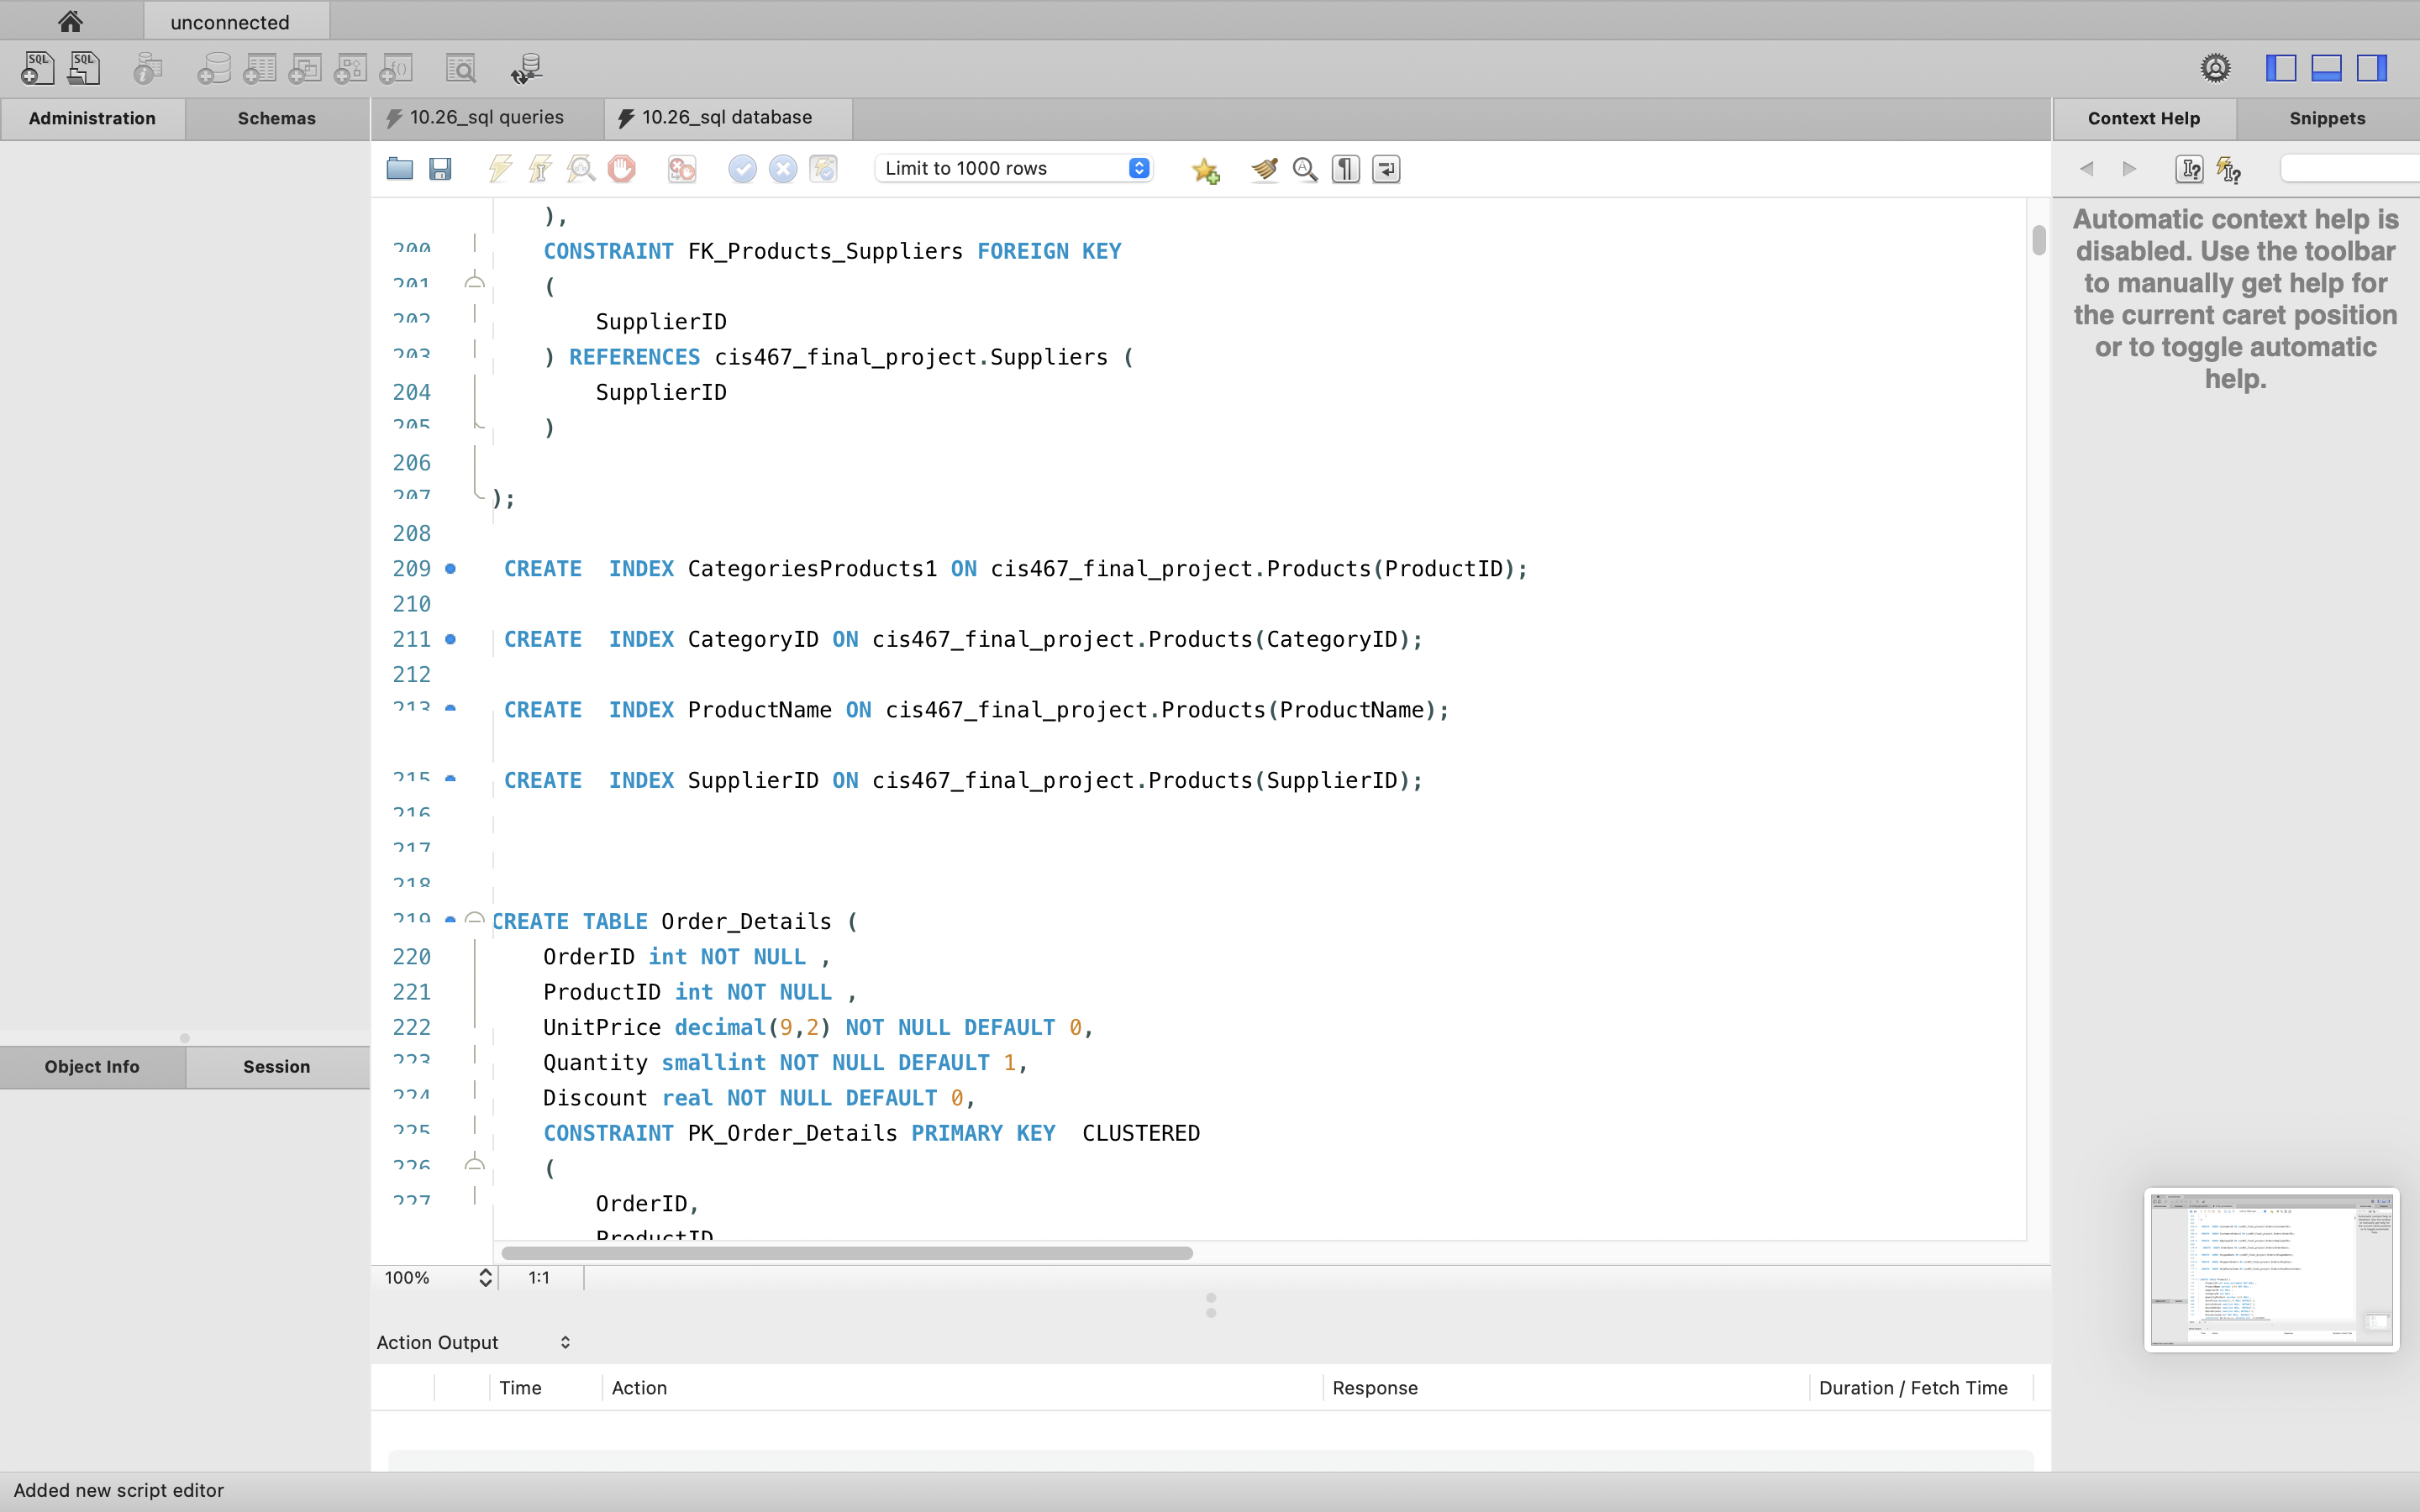Commit transaction check icon
The width and height of the screenshot is (2420, 1512).
tap(742, 169)
